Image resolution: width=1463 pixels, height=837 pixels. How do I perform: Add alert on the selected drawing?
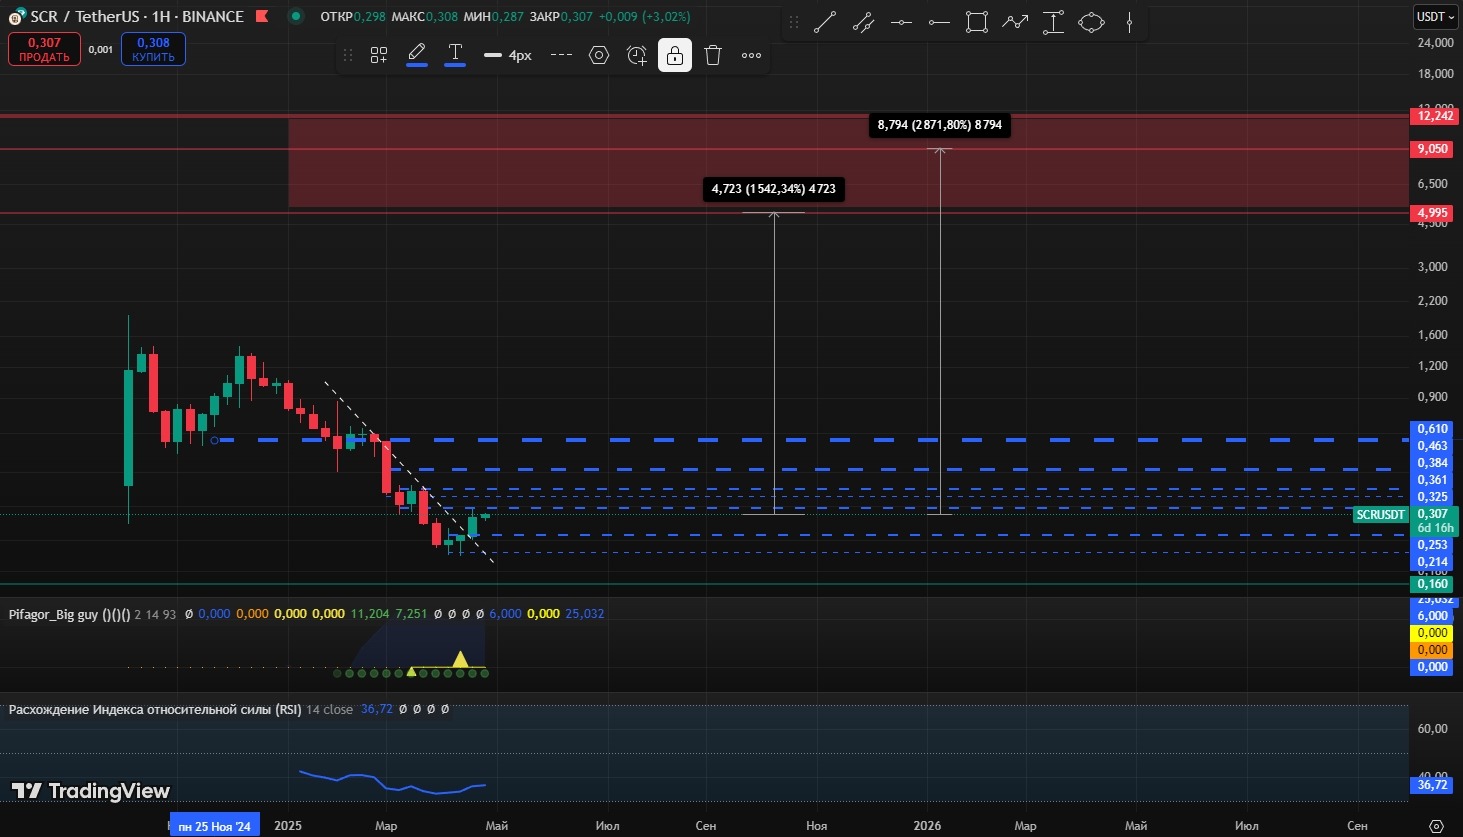[637, 56]
